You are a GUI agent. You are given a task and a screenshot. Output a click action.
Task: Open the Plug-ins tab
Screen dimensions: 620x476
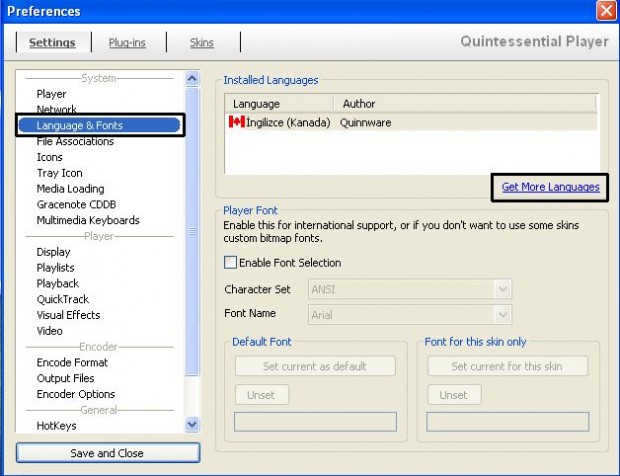pyautogui.click(x=127, y=42)
